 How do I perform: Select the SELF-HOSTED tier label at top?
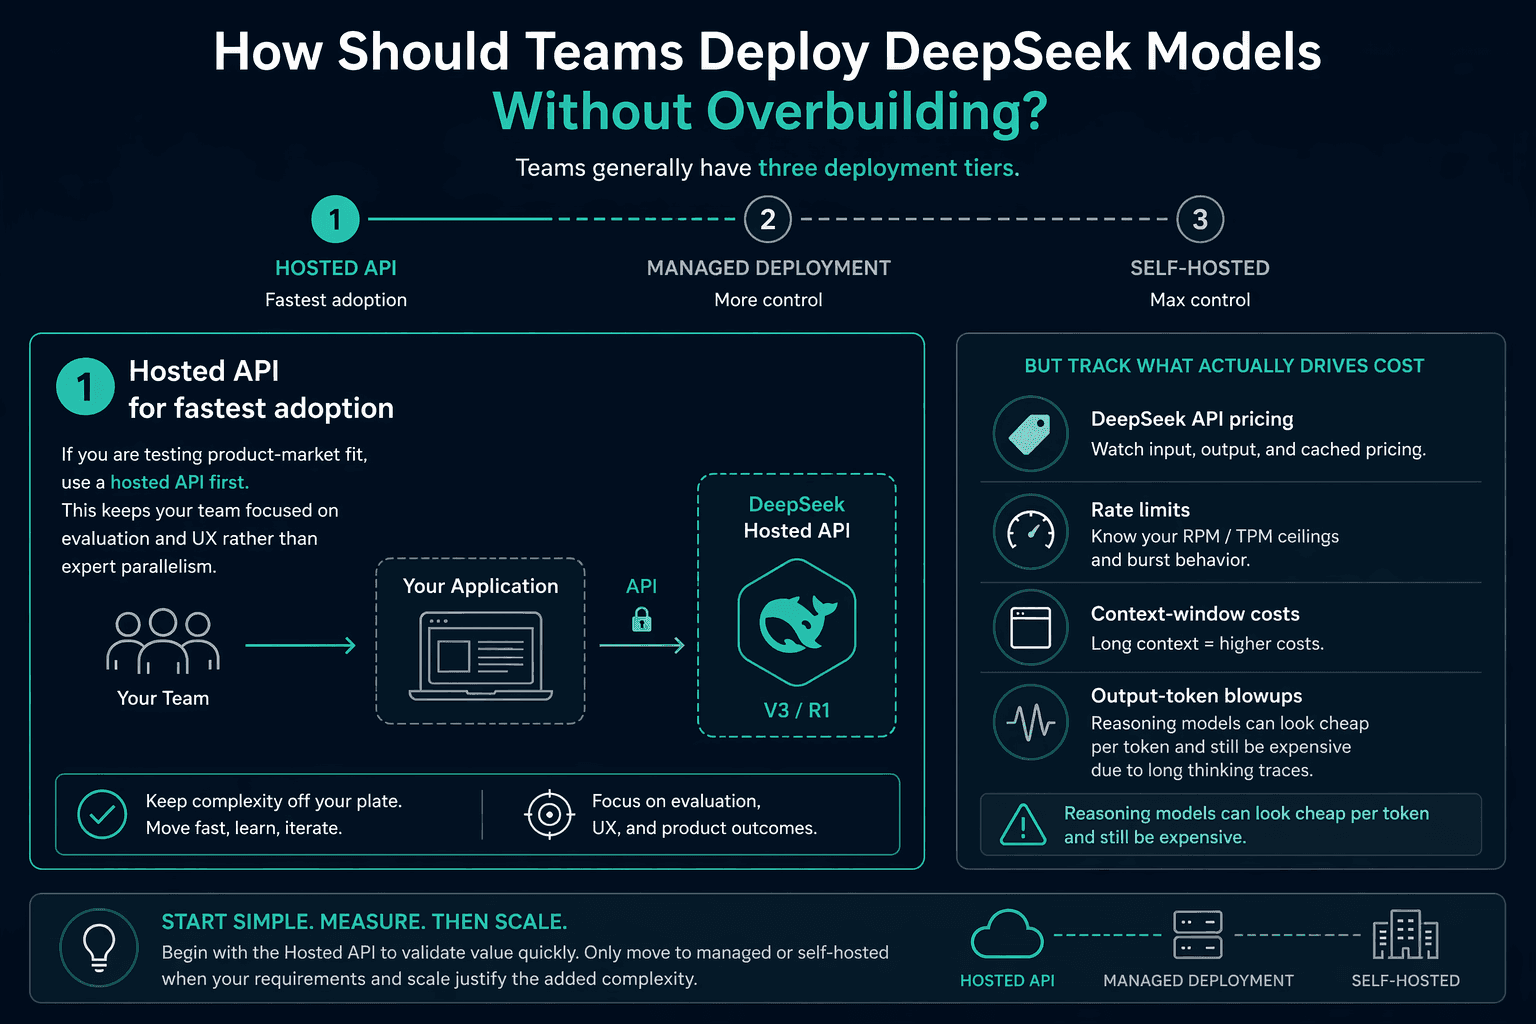1200,268
